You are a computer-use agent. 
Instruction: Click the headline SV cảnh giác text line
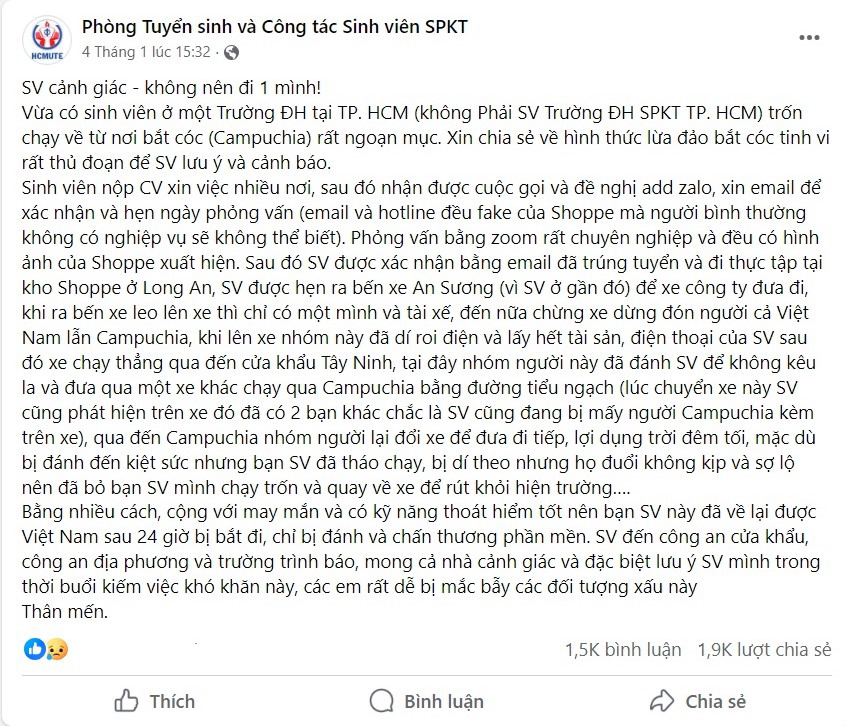coord(171,87)
